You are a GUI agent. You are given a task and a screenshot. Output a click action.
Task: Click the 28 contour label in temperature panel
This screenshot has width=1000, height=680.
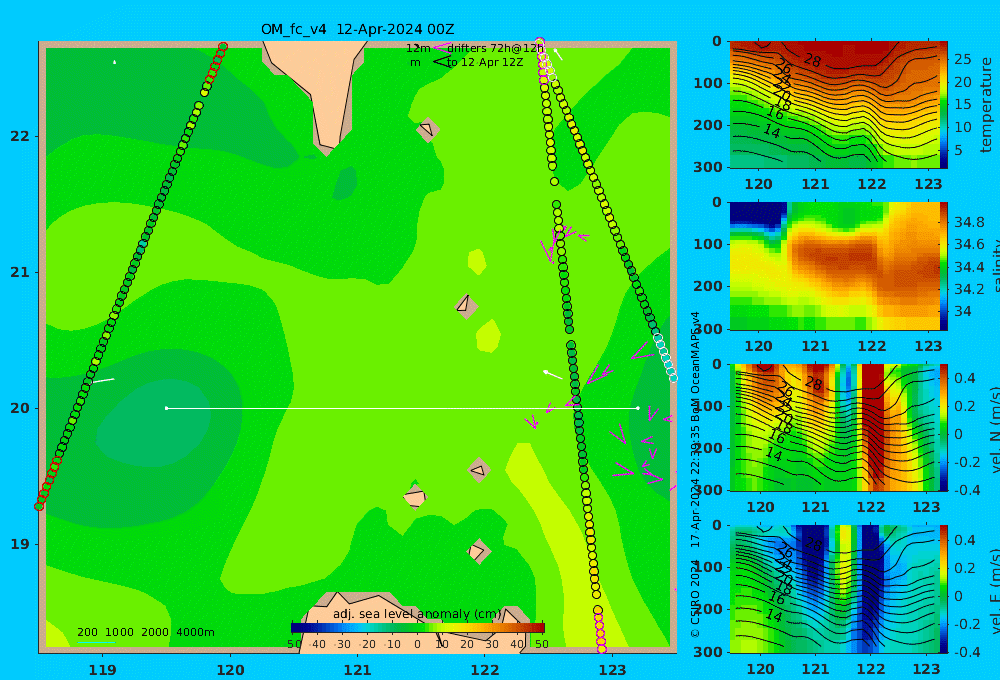click(x=812, y=61)
